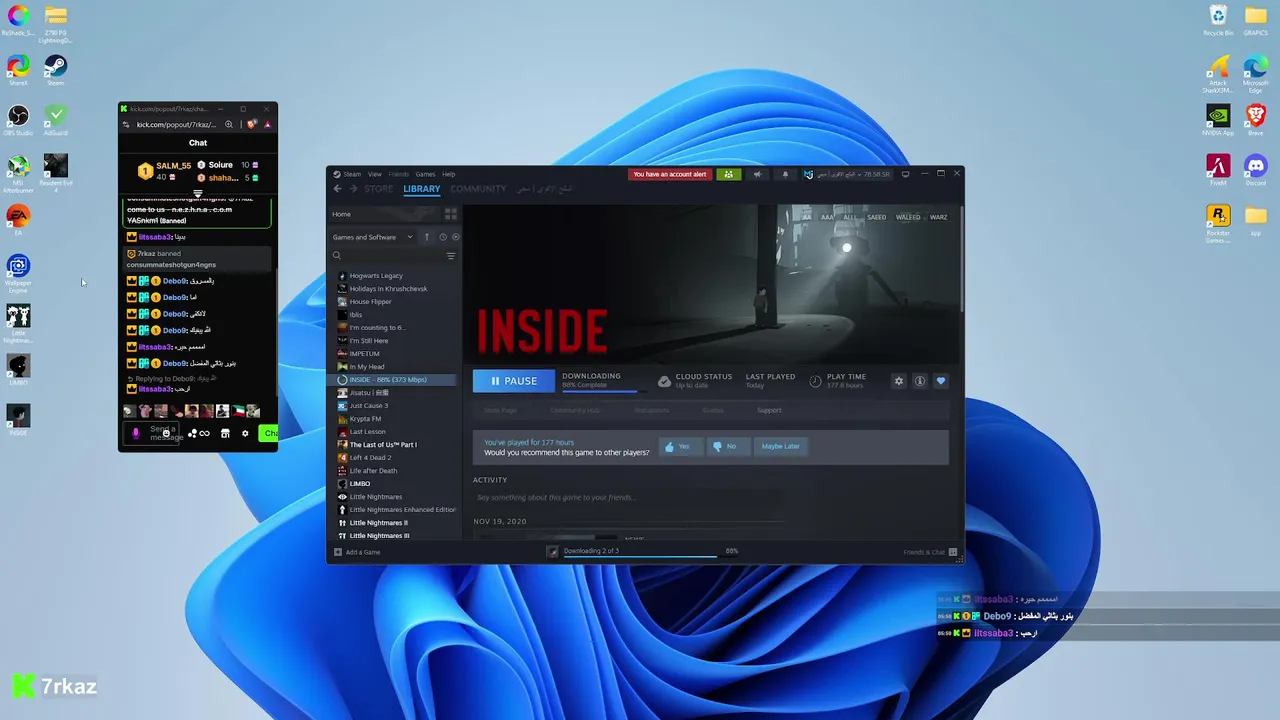Open the Brave browser desktop icon

(x=1256, y=120)
